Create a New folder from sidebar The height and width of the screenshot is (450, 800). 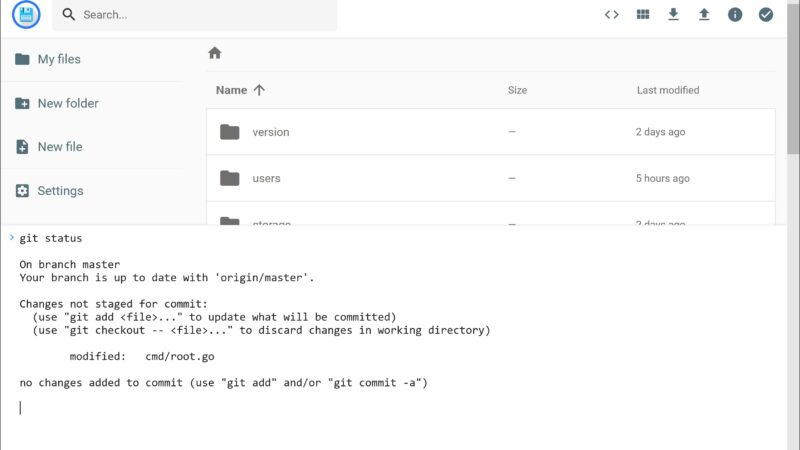click(x=57, y=103)
